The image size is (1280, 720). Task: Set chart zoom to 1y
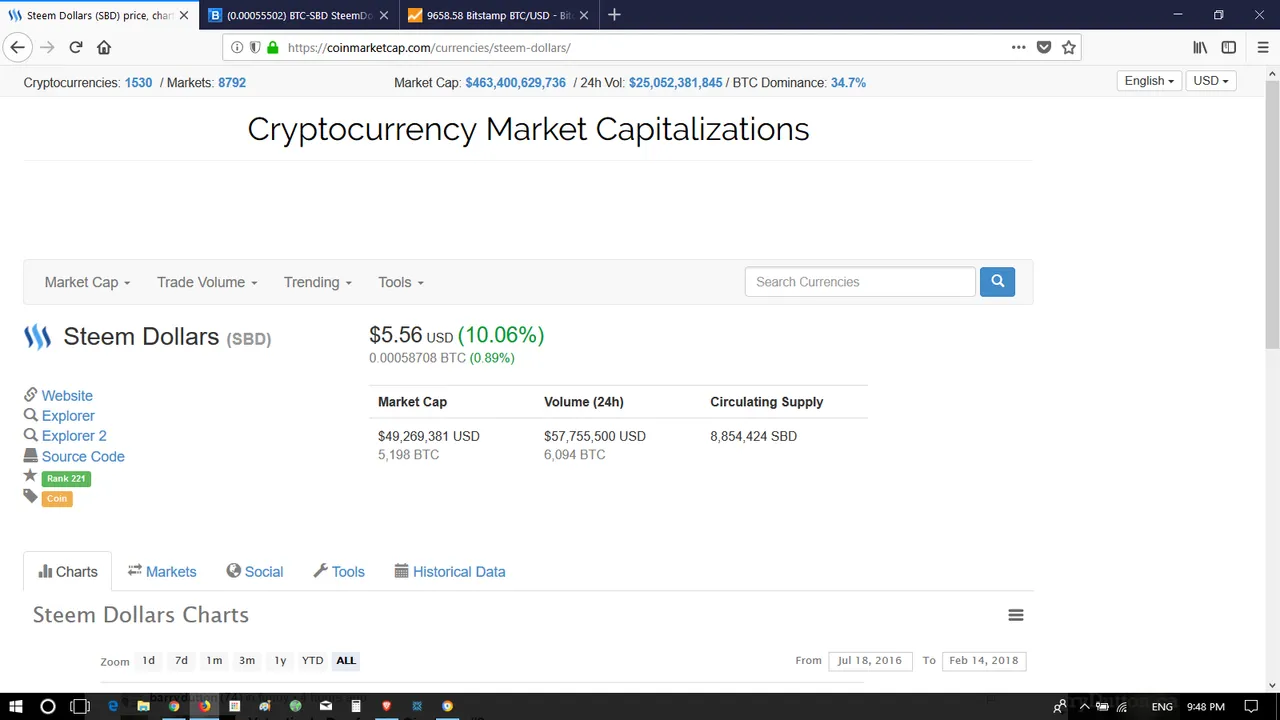coord(280,660)
